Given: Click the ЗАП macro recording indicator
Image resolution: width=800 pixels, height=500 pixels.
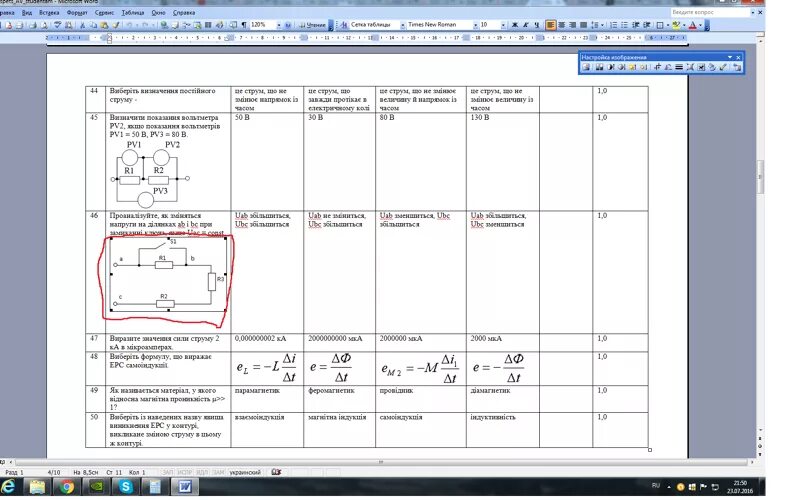Looking at the screenshot, I should click(167, 472).
